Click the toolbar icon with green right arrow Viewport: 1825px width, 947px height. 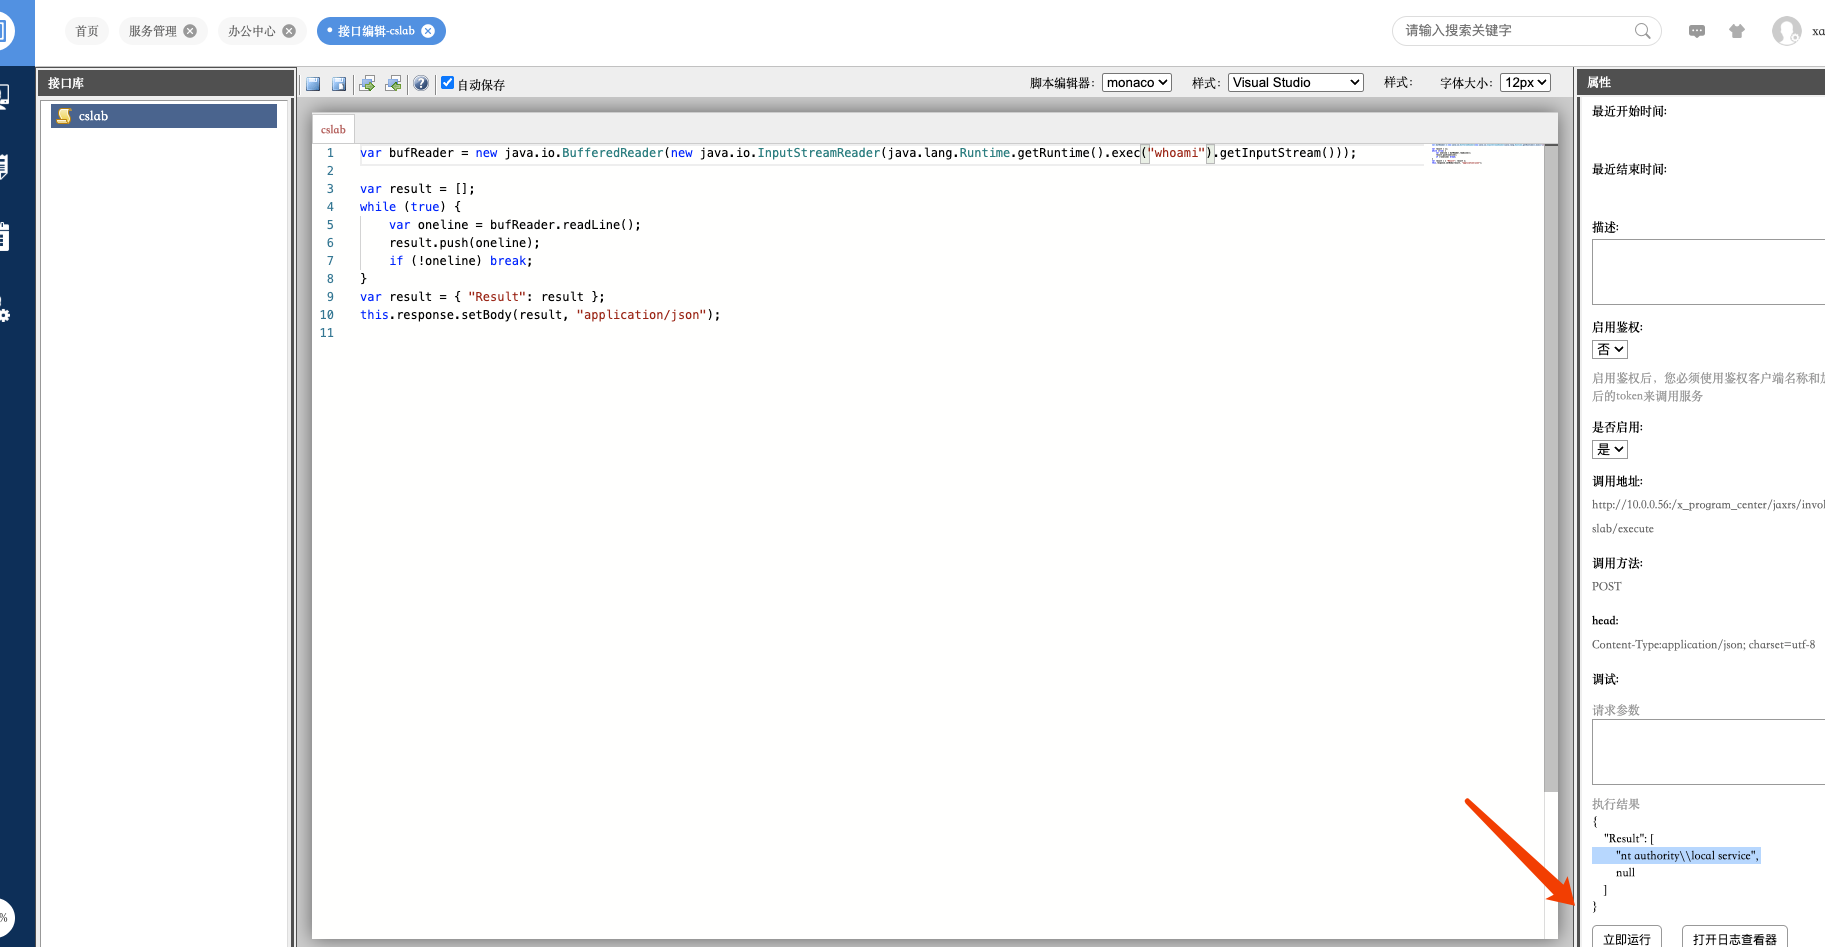click(367, 84)
